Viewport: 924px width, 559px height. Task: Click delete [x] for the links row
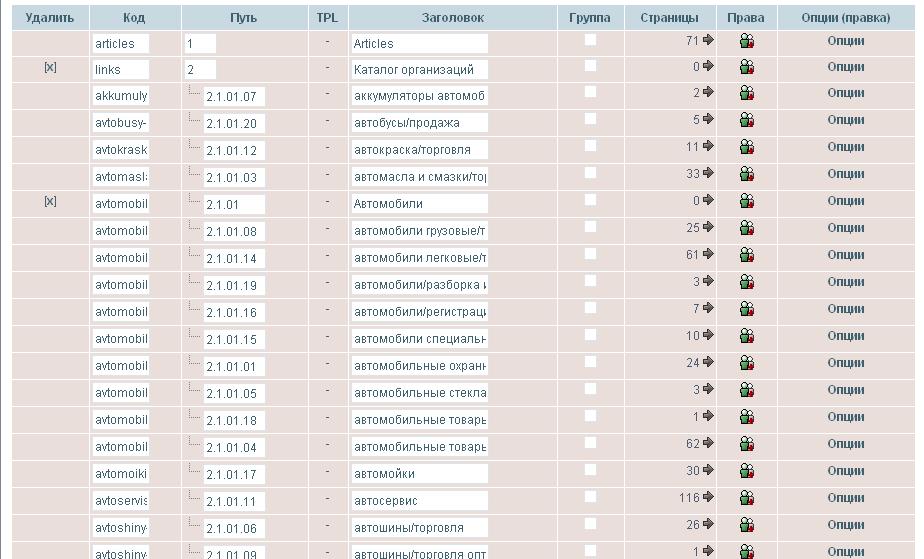(50, 68)
